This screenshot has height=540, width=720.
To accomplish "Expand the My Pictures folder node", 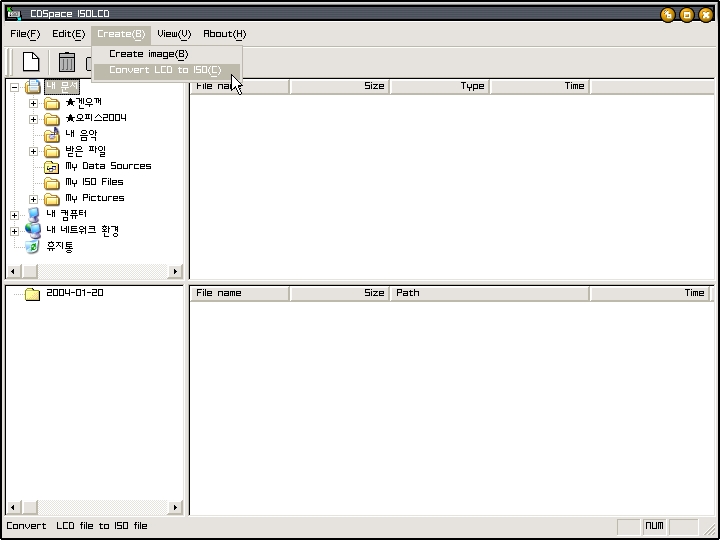I will tap(33, 199).
